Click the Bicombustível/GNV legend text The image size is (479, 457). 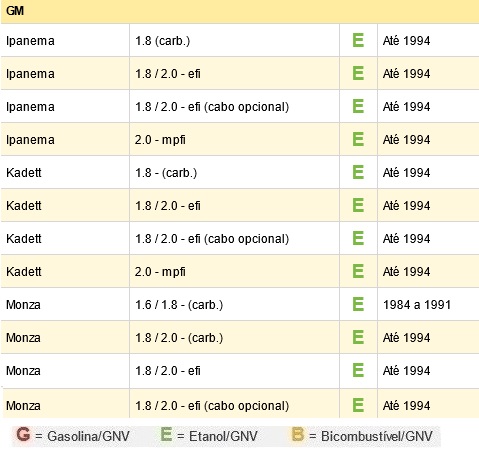pos(377,436)
